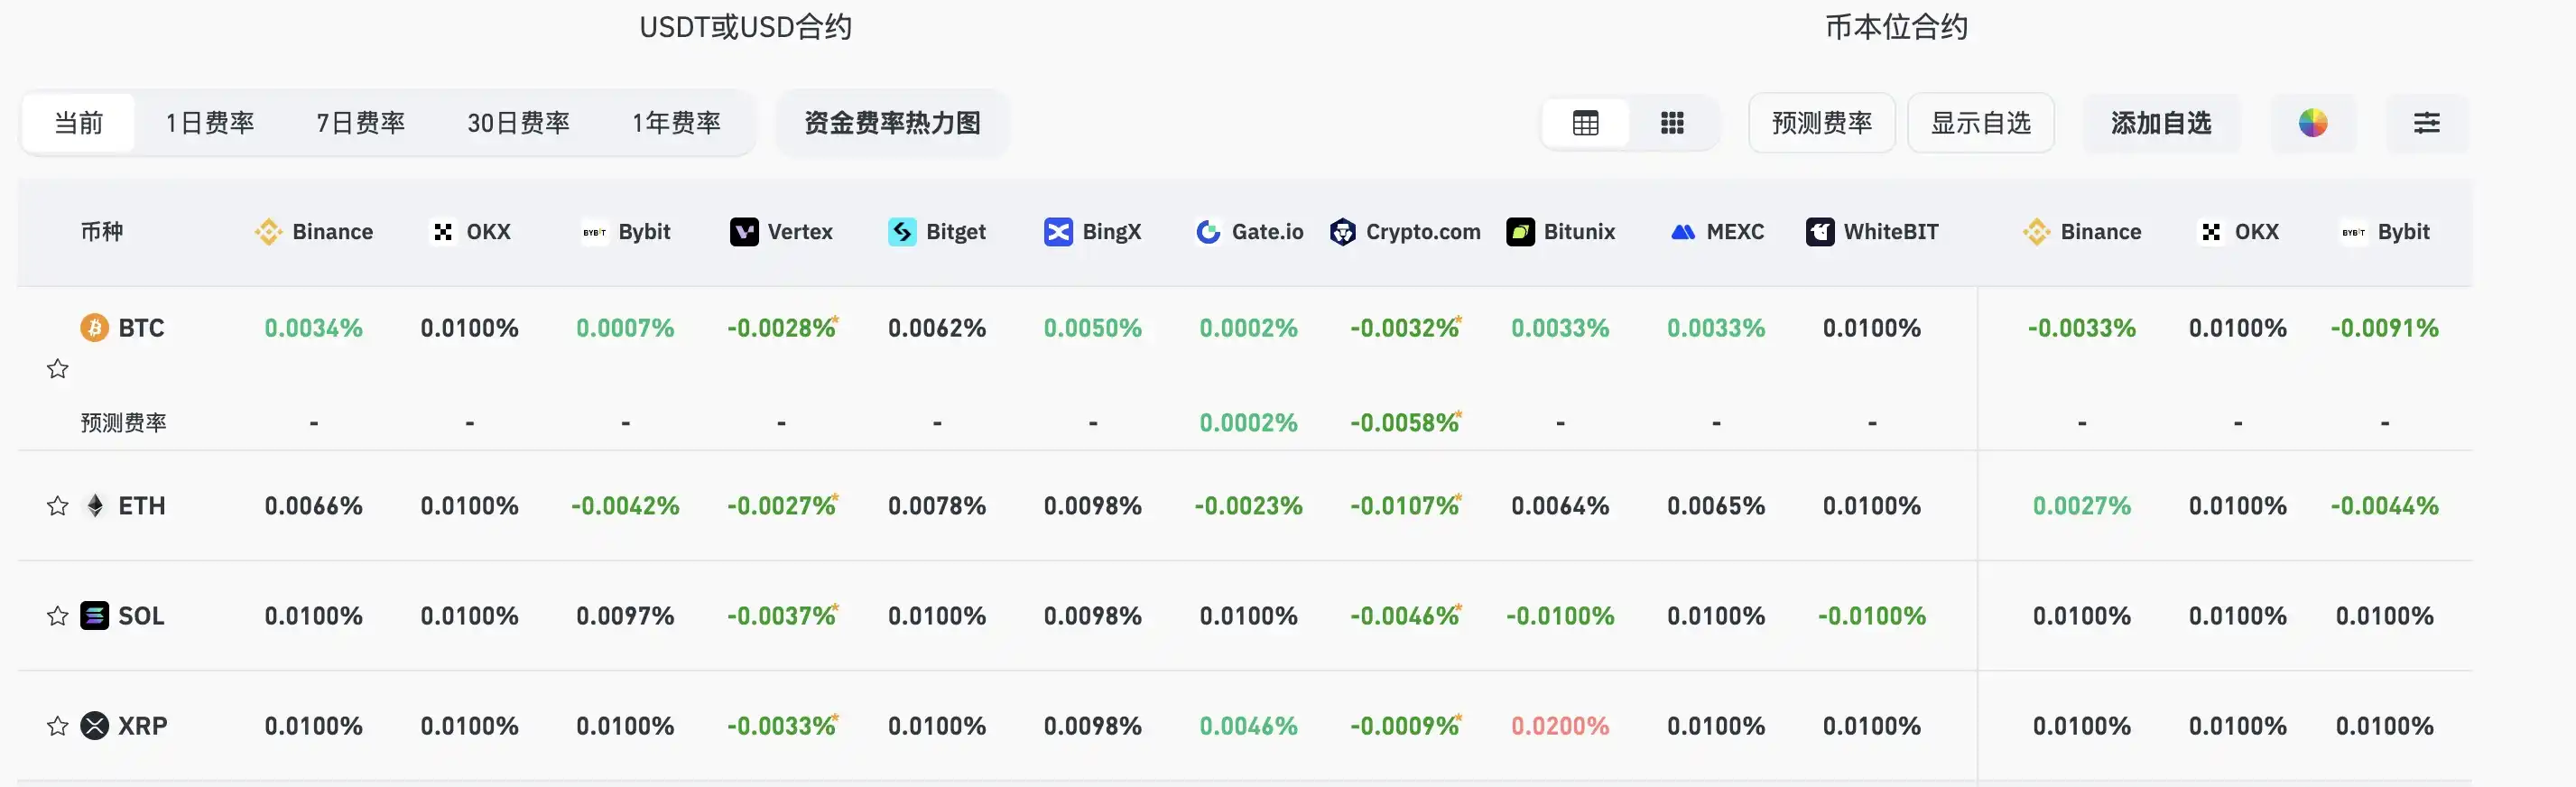Click predicted Crypto.com rate -0.0058%
The height and width of the screenshot is (787, 2576).
pos(1405,423)
